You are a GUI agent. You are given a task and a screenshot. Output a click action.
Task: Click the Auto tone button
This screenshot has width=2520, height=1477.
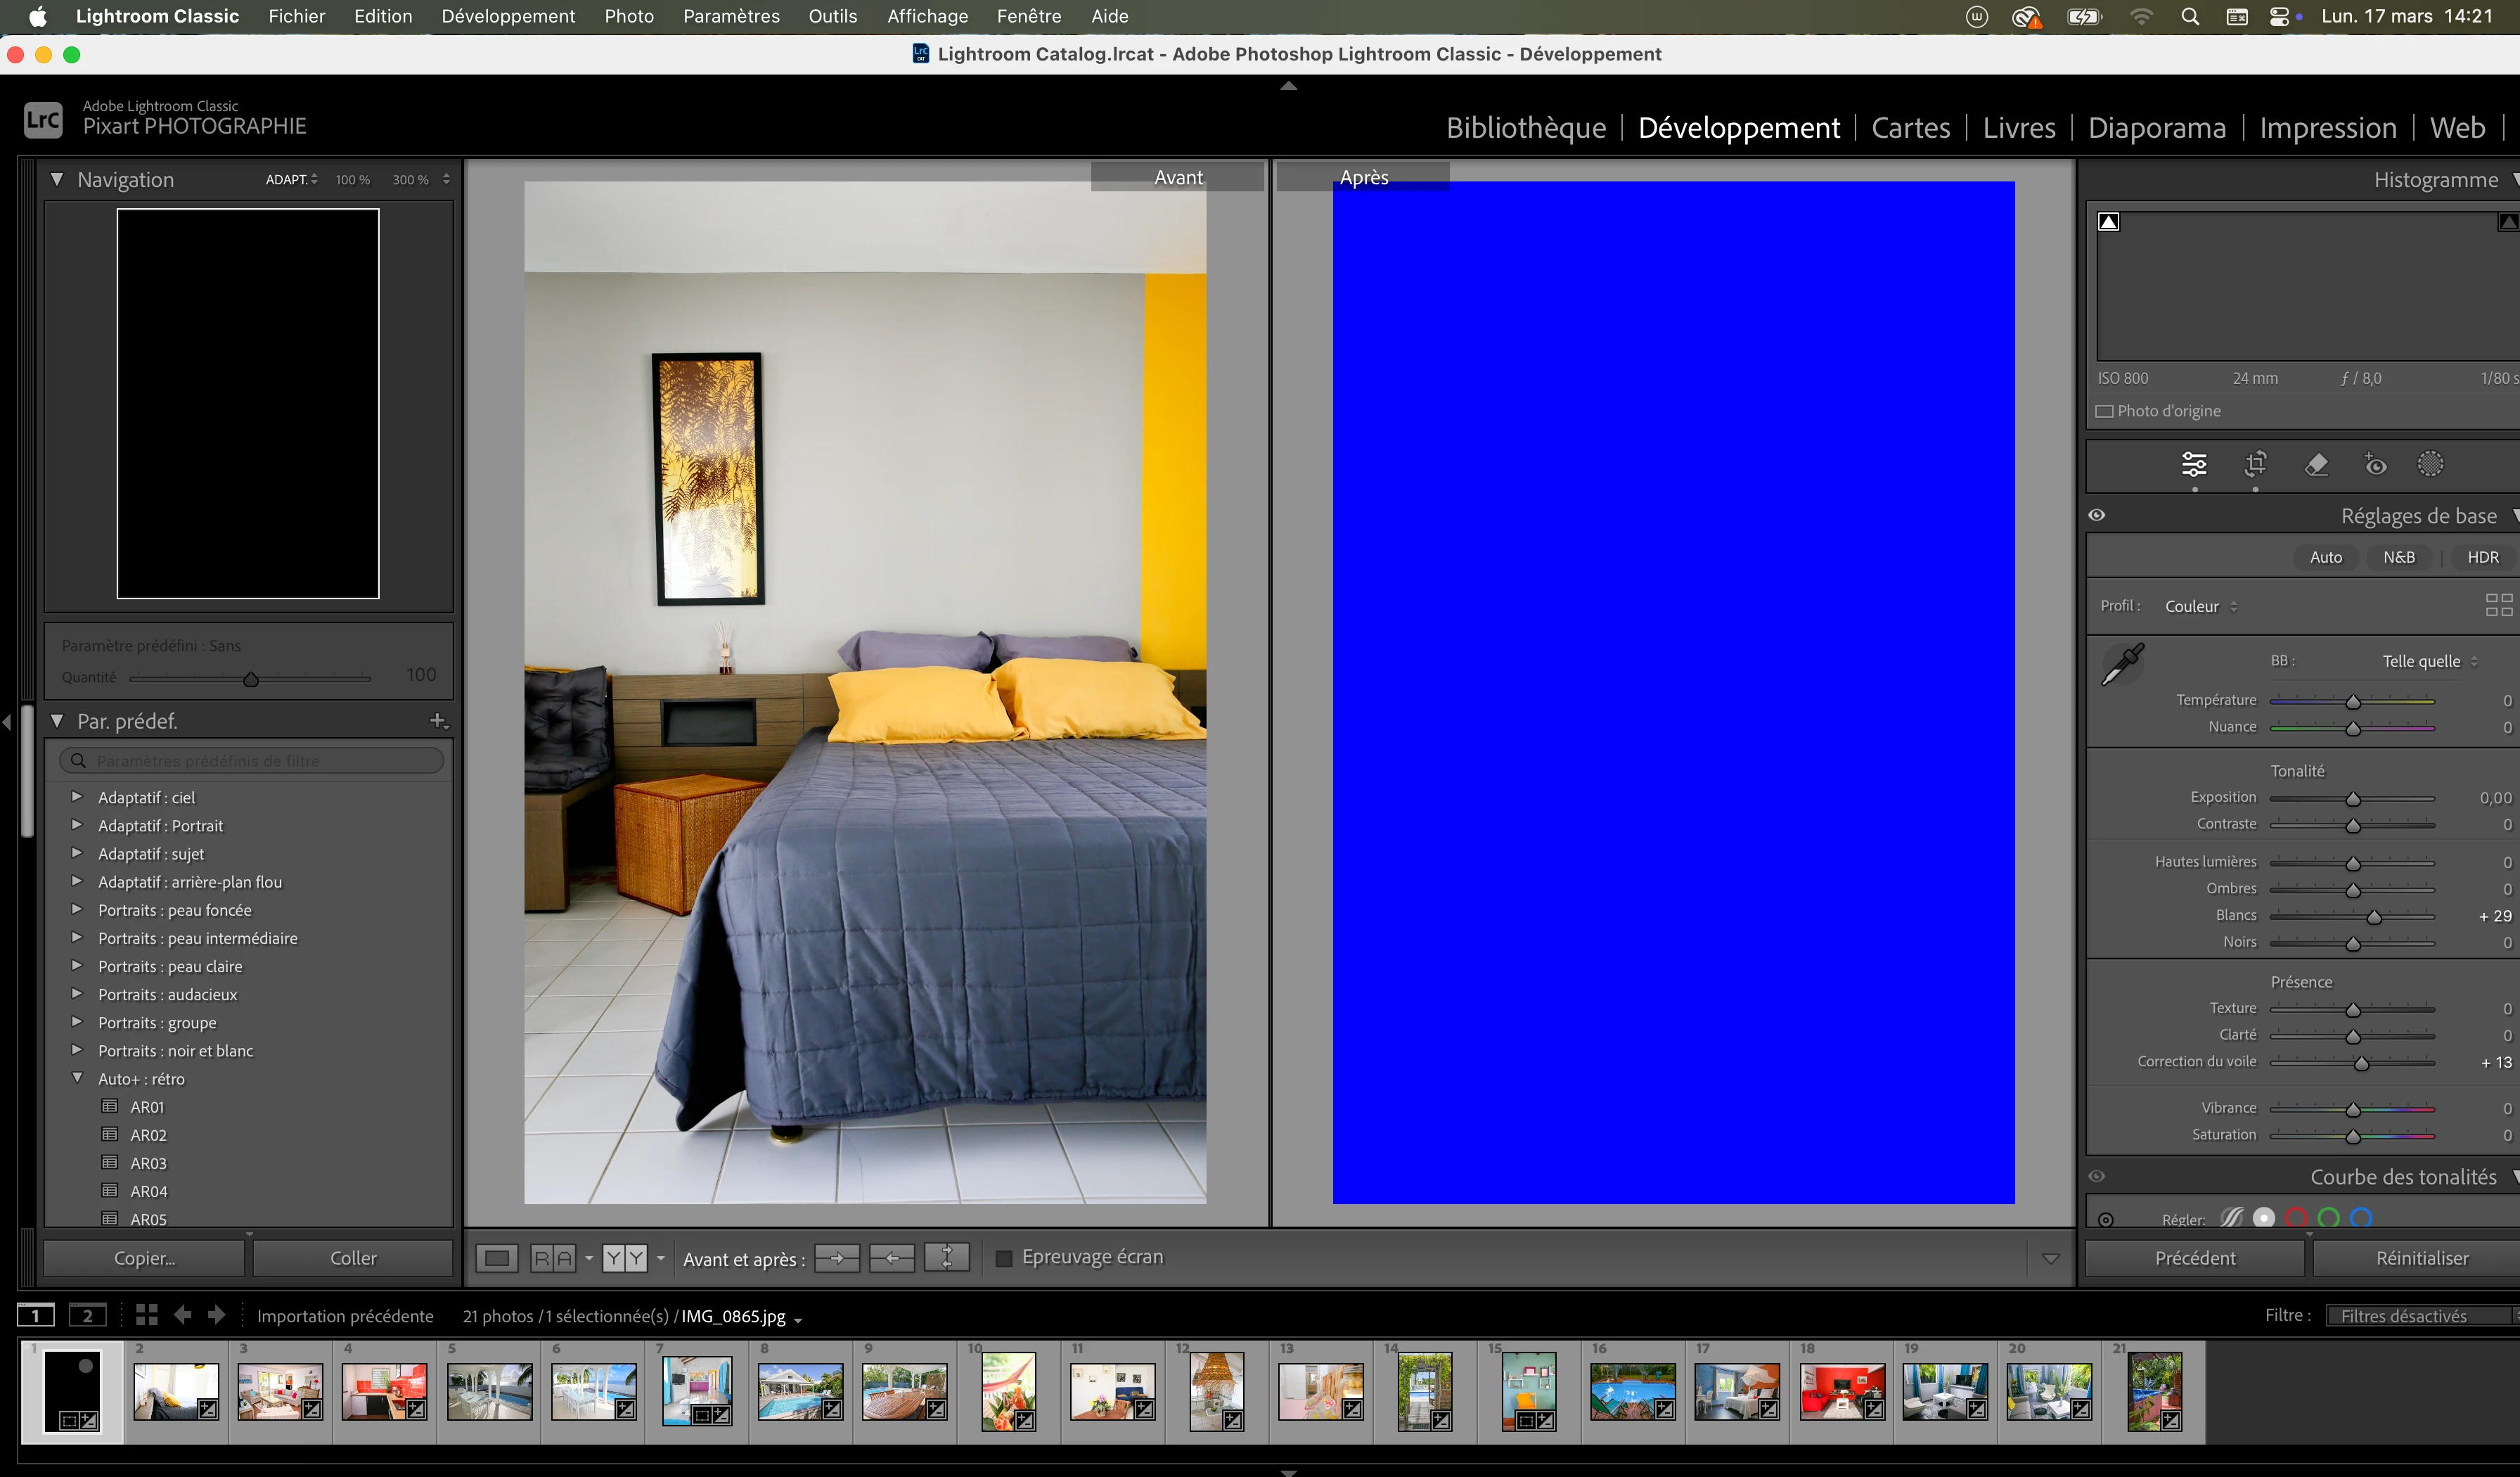[x=2325, y=557]
